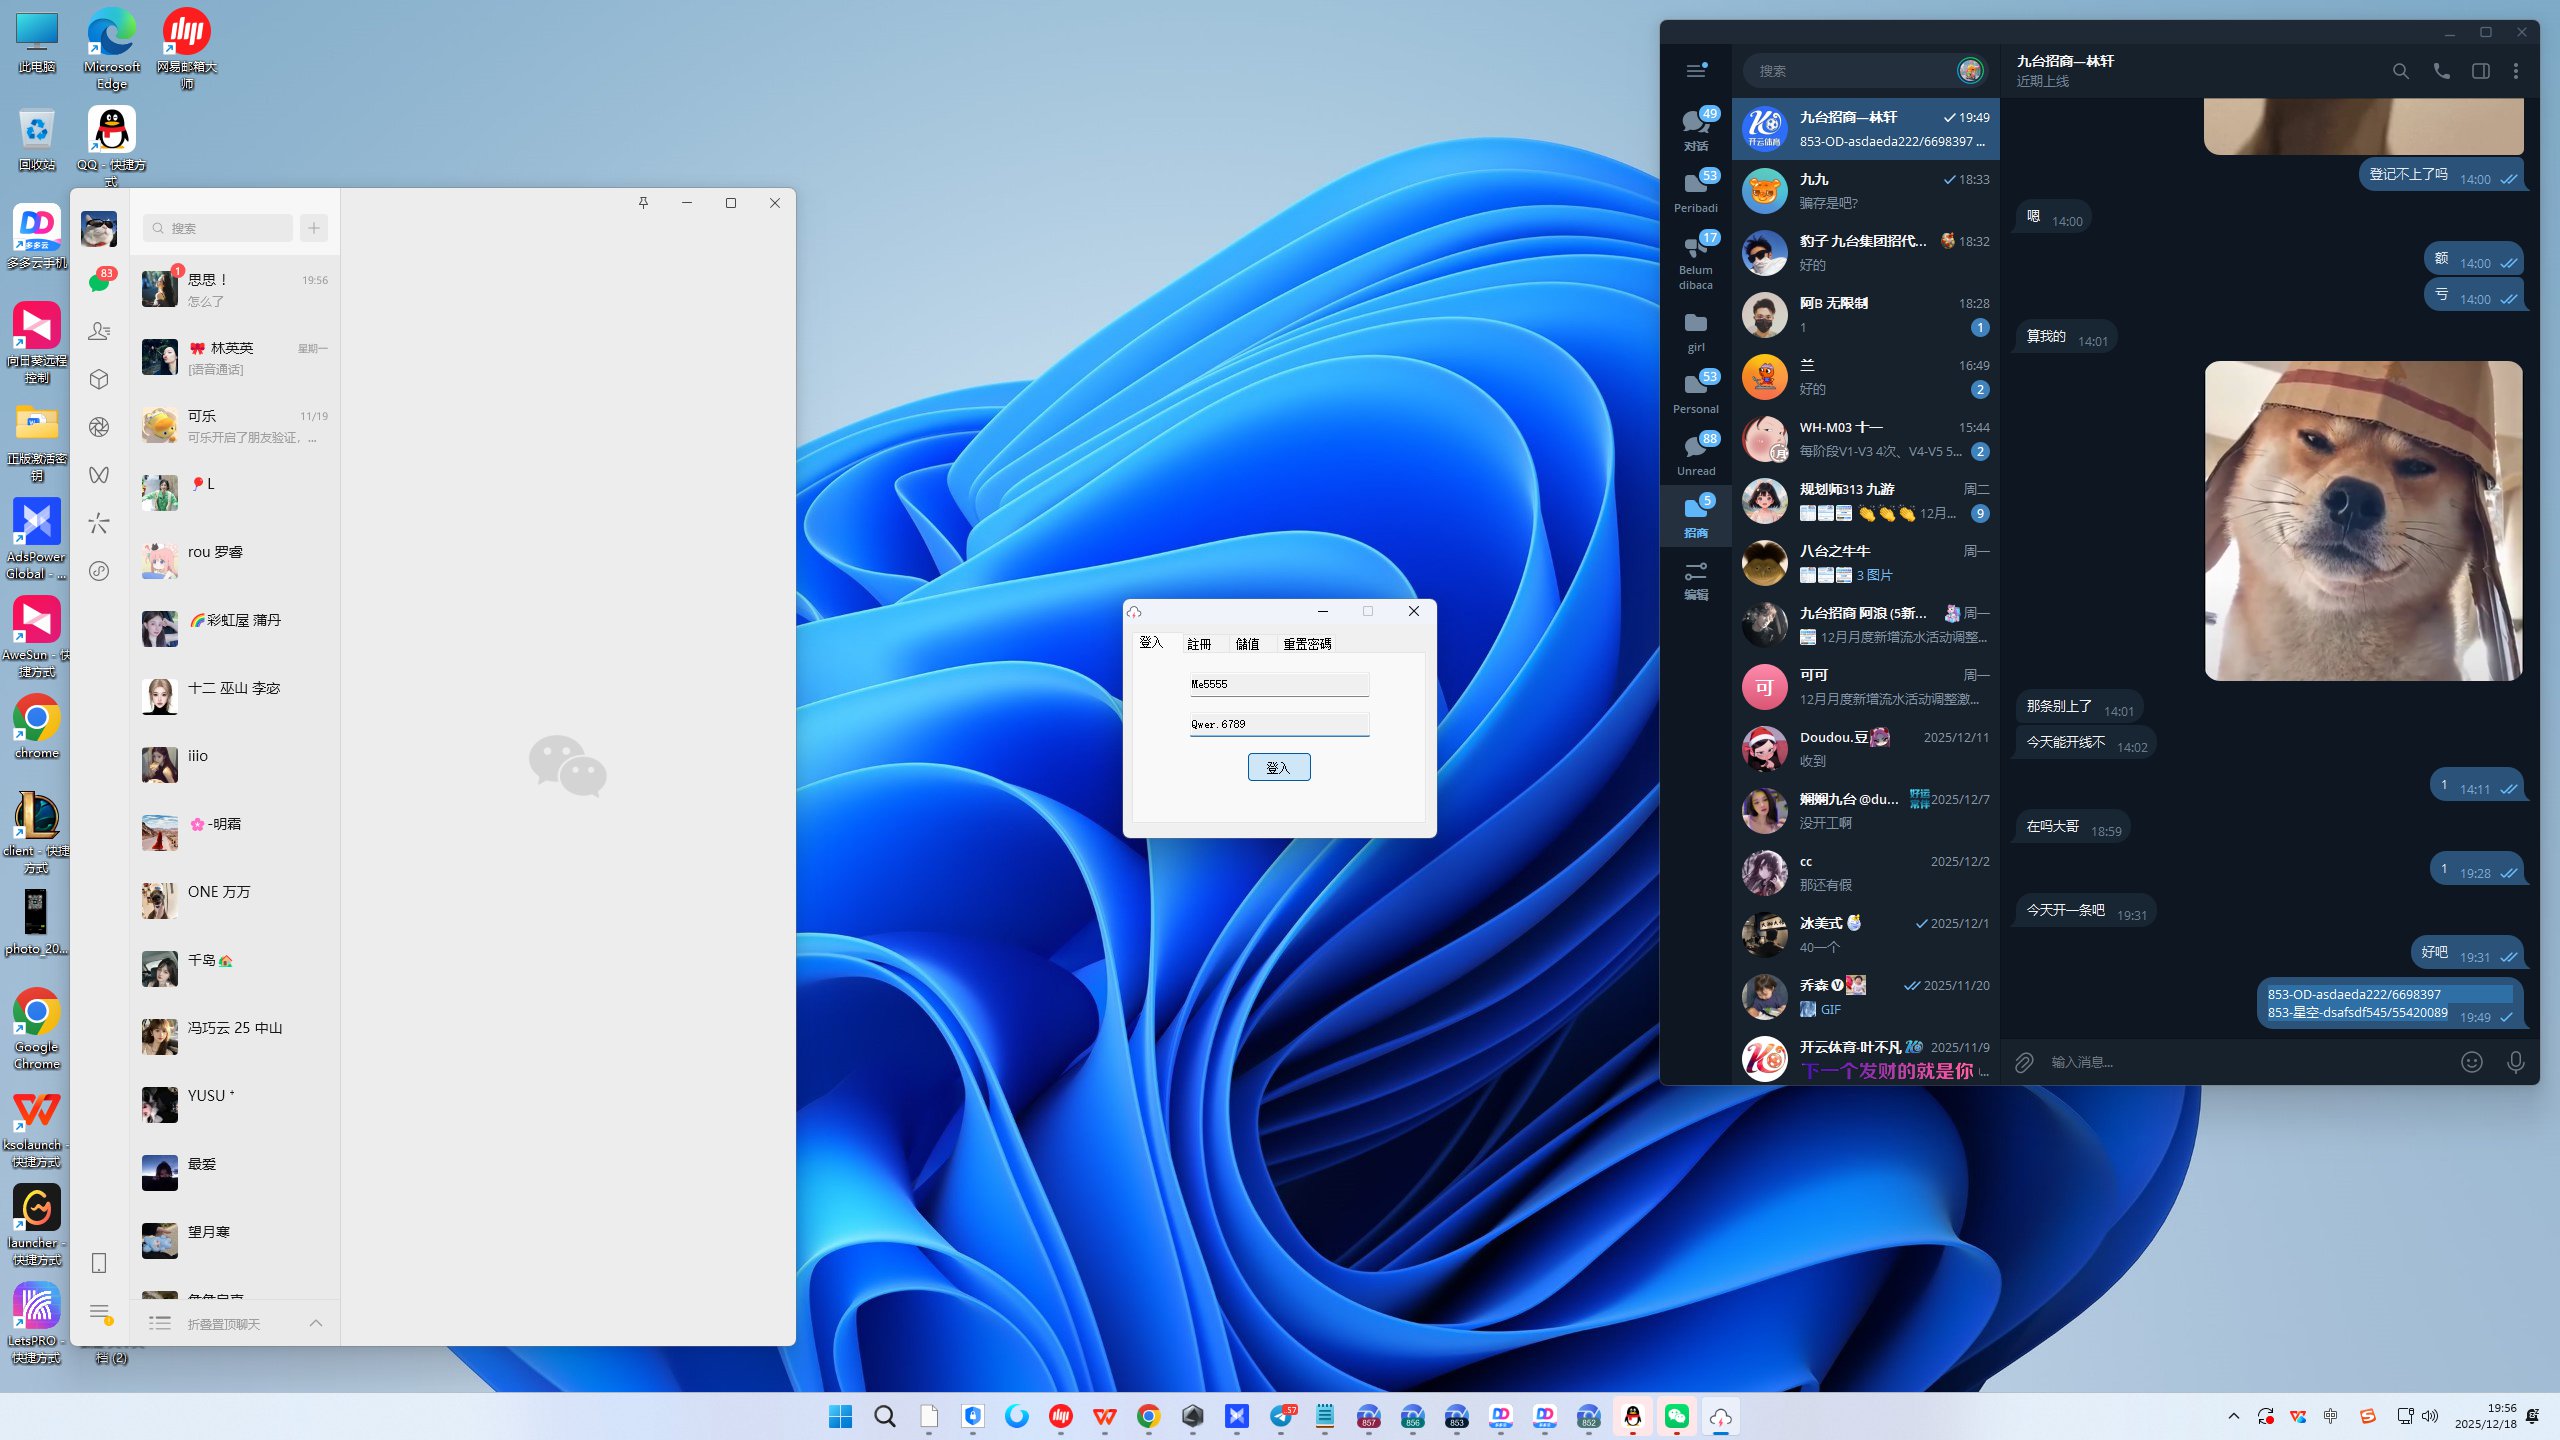Switch to the 註冊 tab in login dialog

[1199, 644]
